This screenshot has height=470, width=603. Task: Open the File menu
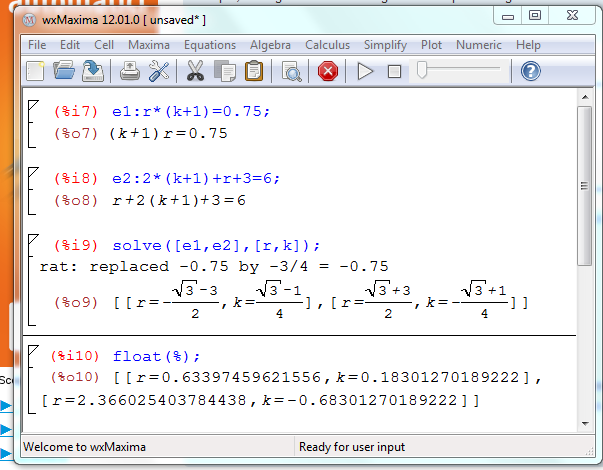pyautogui.click(x=37, y=45)
